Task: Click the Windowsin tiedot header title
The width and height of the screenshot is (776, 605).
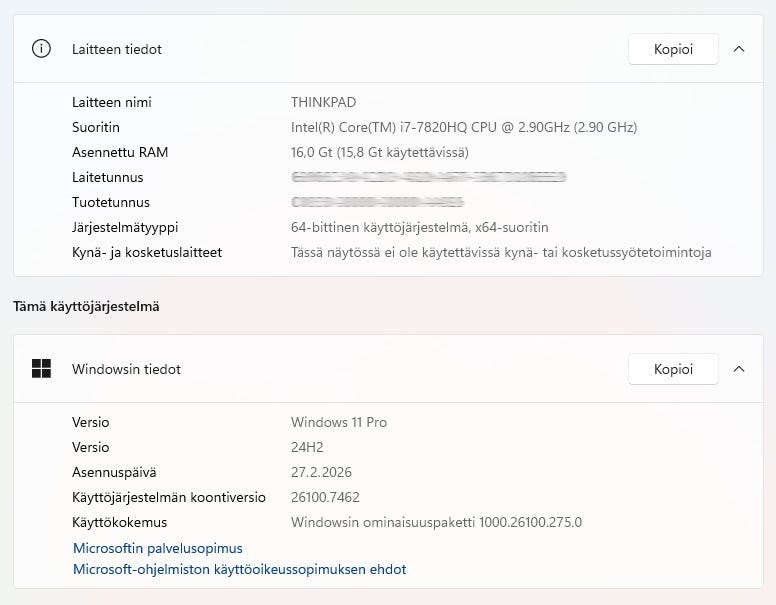Action: pyautogui.click(x=126, y=369)
